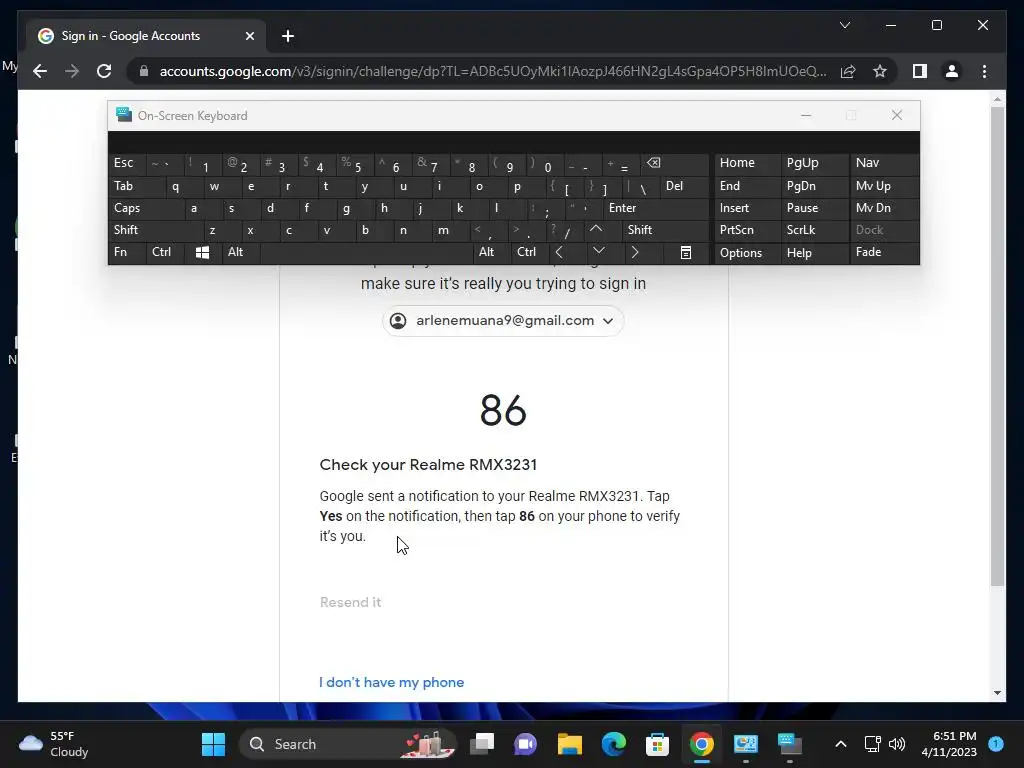Viewport: 1024px width, 768px height.
Task: Toggle the left Ctrl key
Action: click(165, 253)
